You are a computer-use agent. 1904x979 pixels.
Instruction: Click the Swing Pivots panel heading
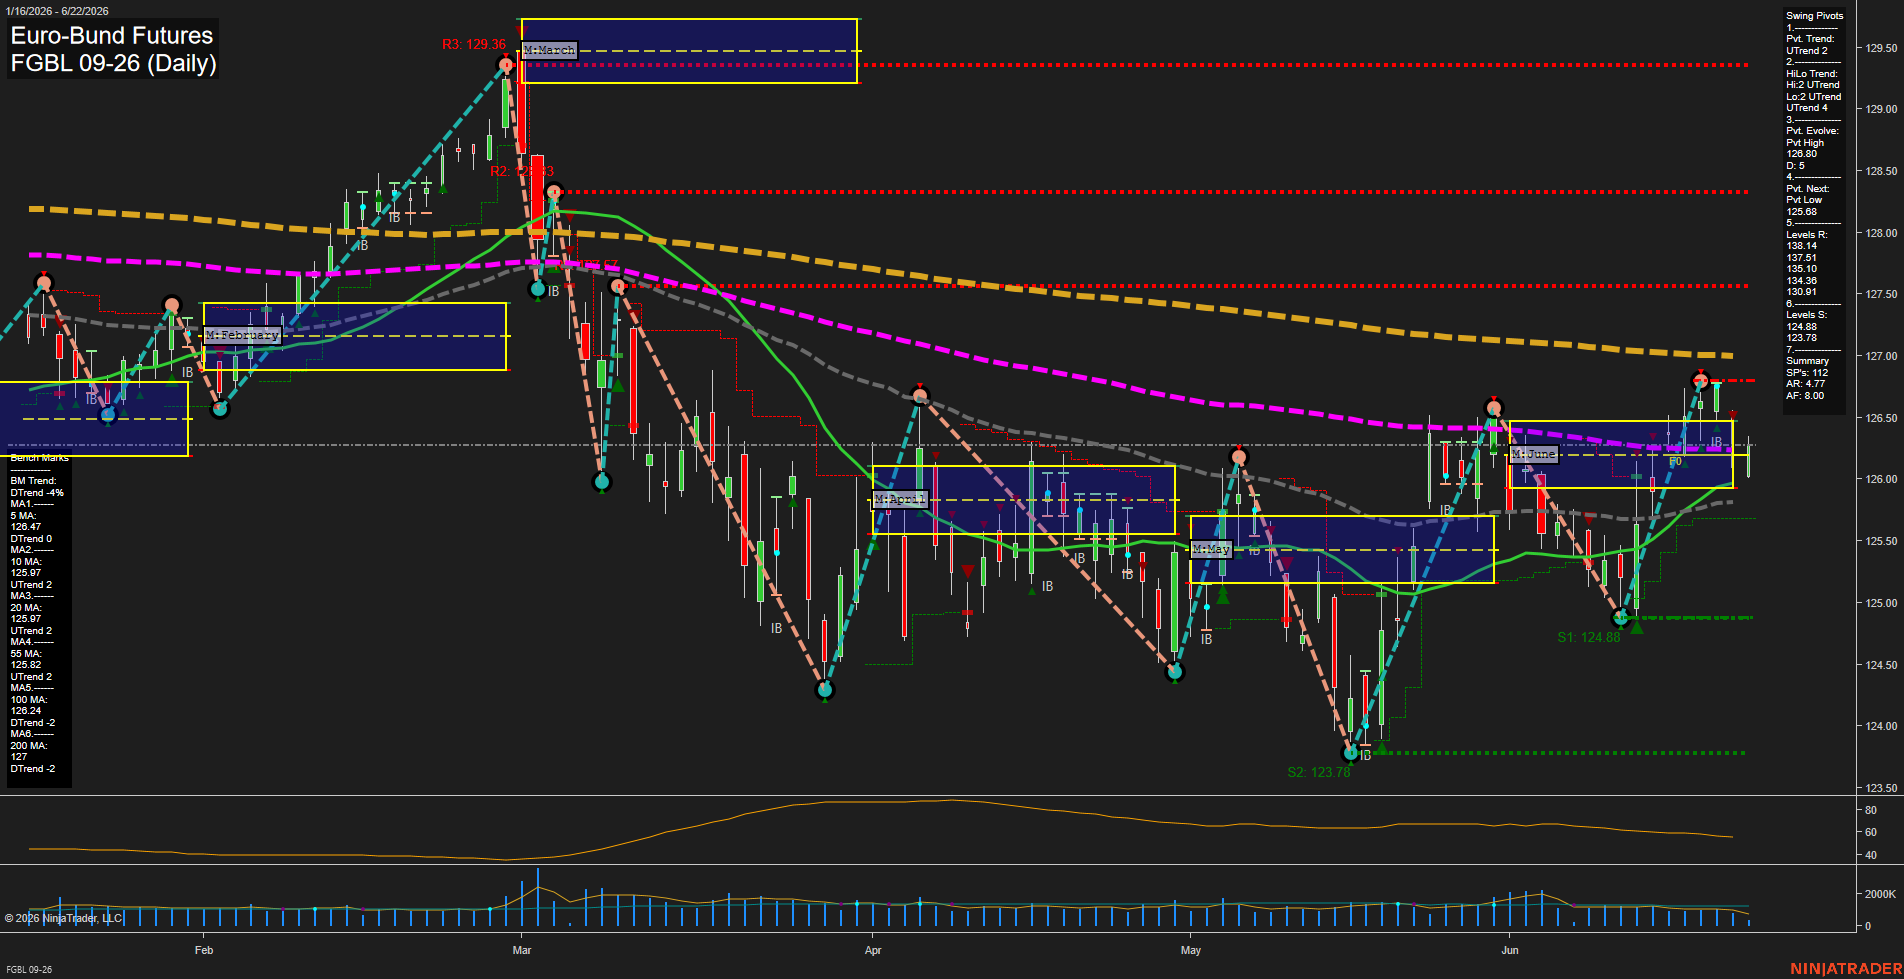[1814, 16]
